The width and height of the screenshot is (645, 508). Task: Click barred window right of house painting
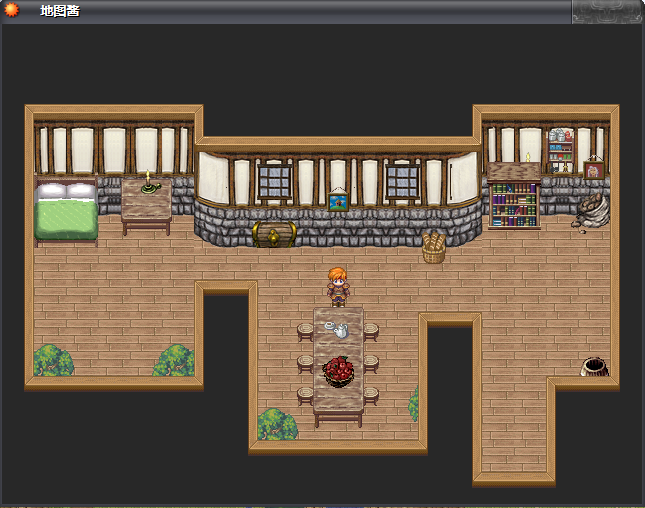[402, 181]
